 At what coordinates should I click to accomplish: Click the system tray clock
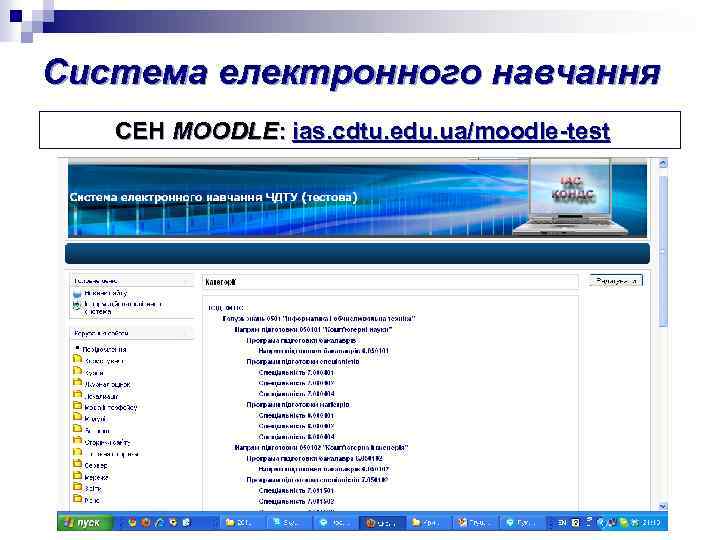click(652, 523)
